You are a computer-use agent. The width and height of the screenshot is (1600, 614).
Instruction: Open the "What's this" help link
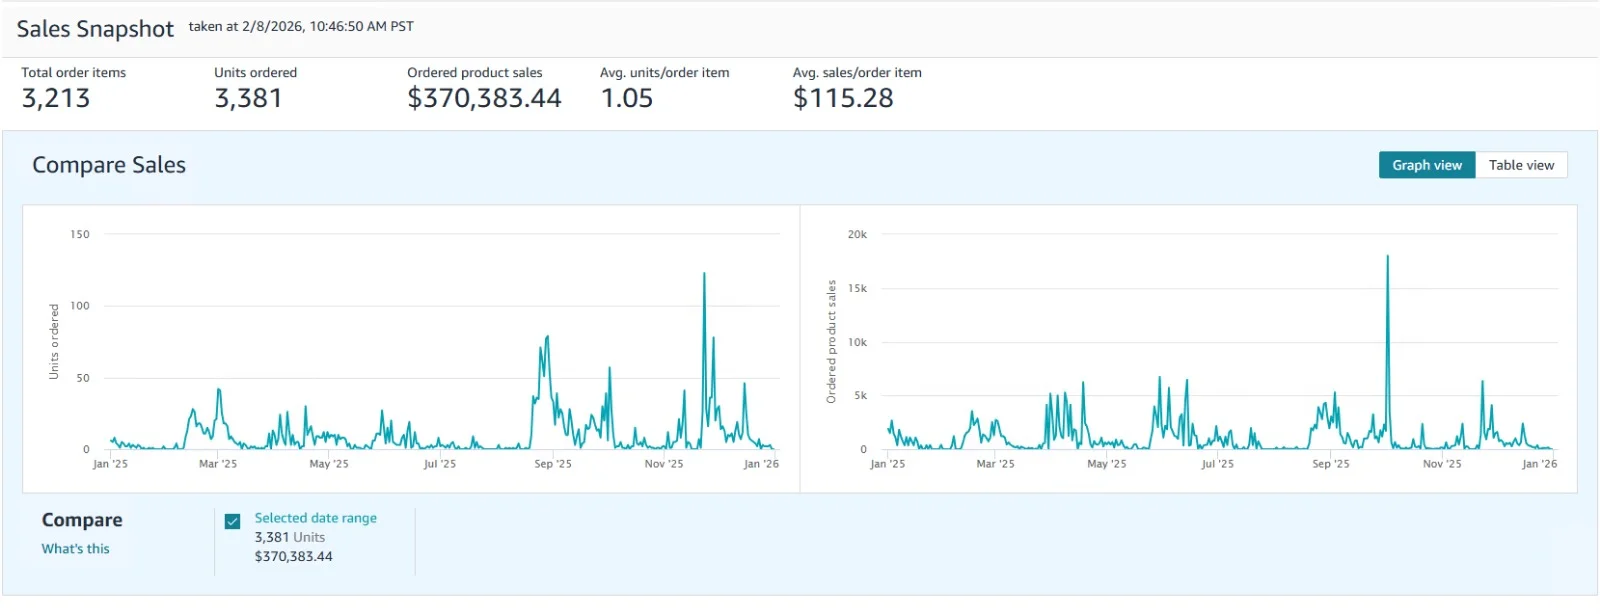[x=75, y=549]
